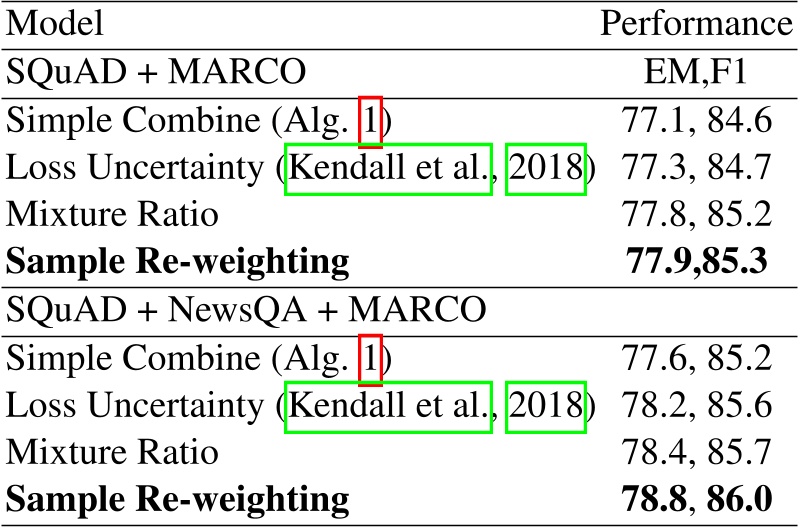
Task: Open the Alg. 1 reference under SQuAD + NewsQA + MARCO
Action: [370, 359]
